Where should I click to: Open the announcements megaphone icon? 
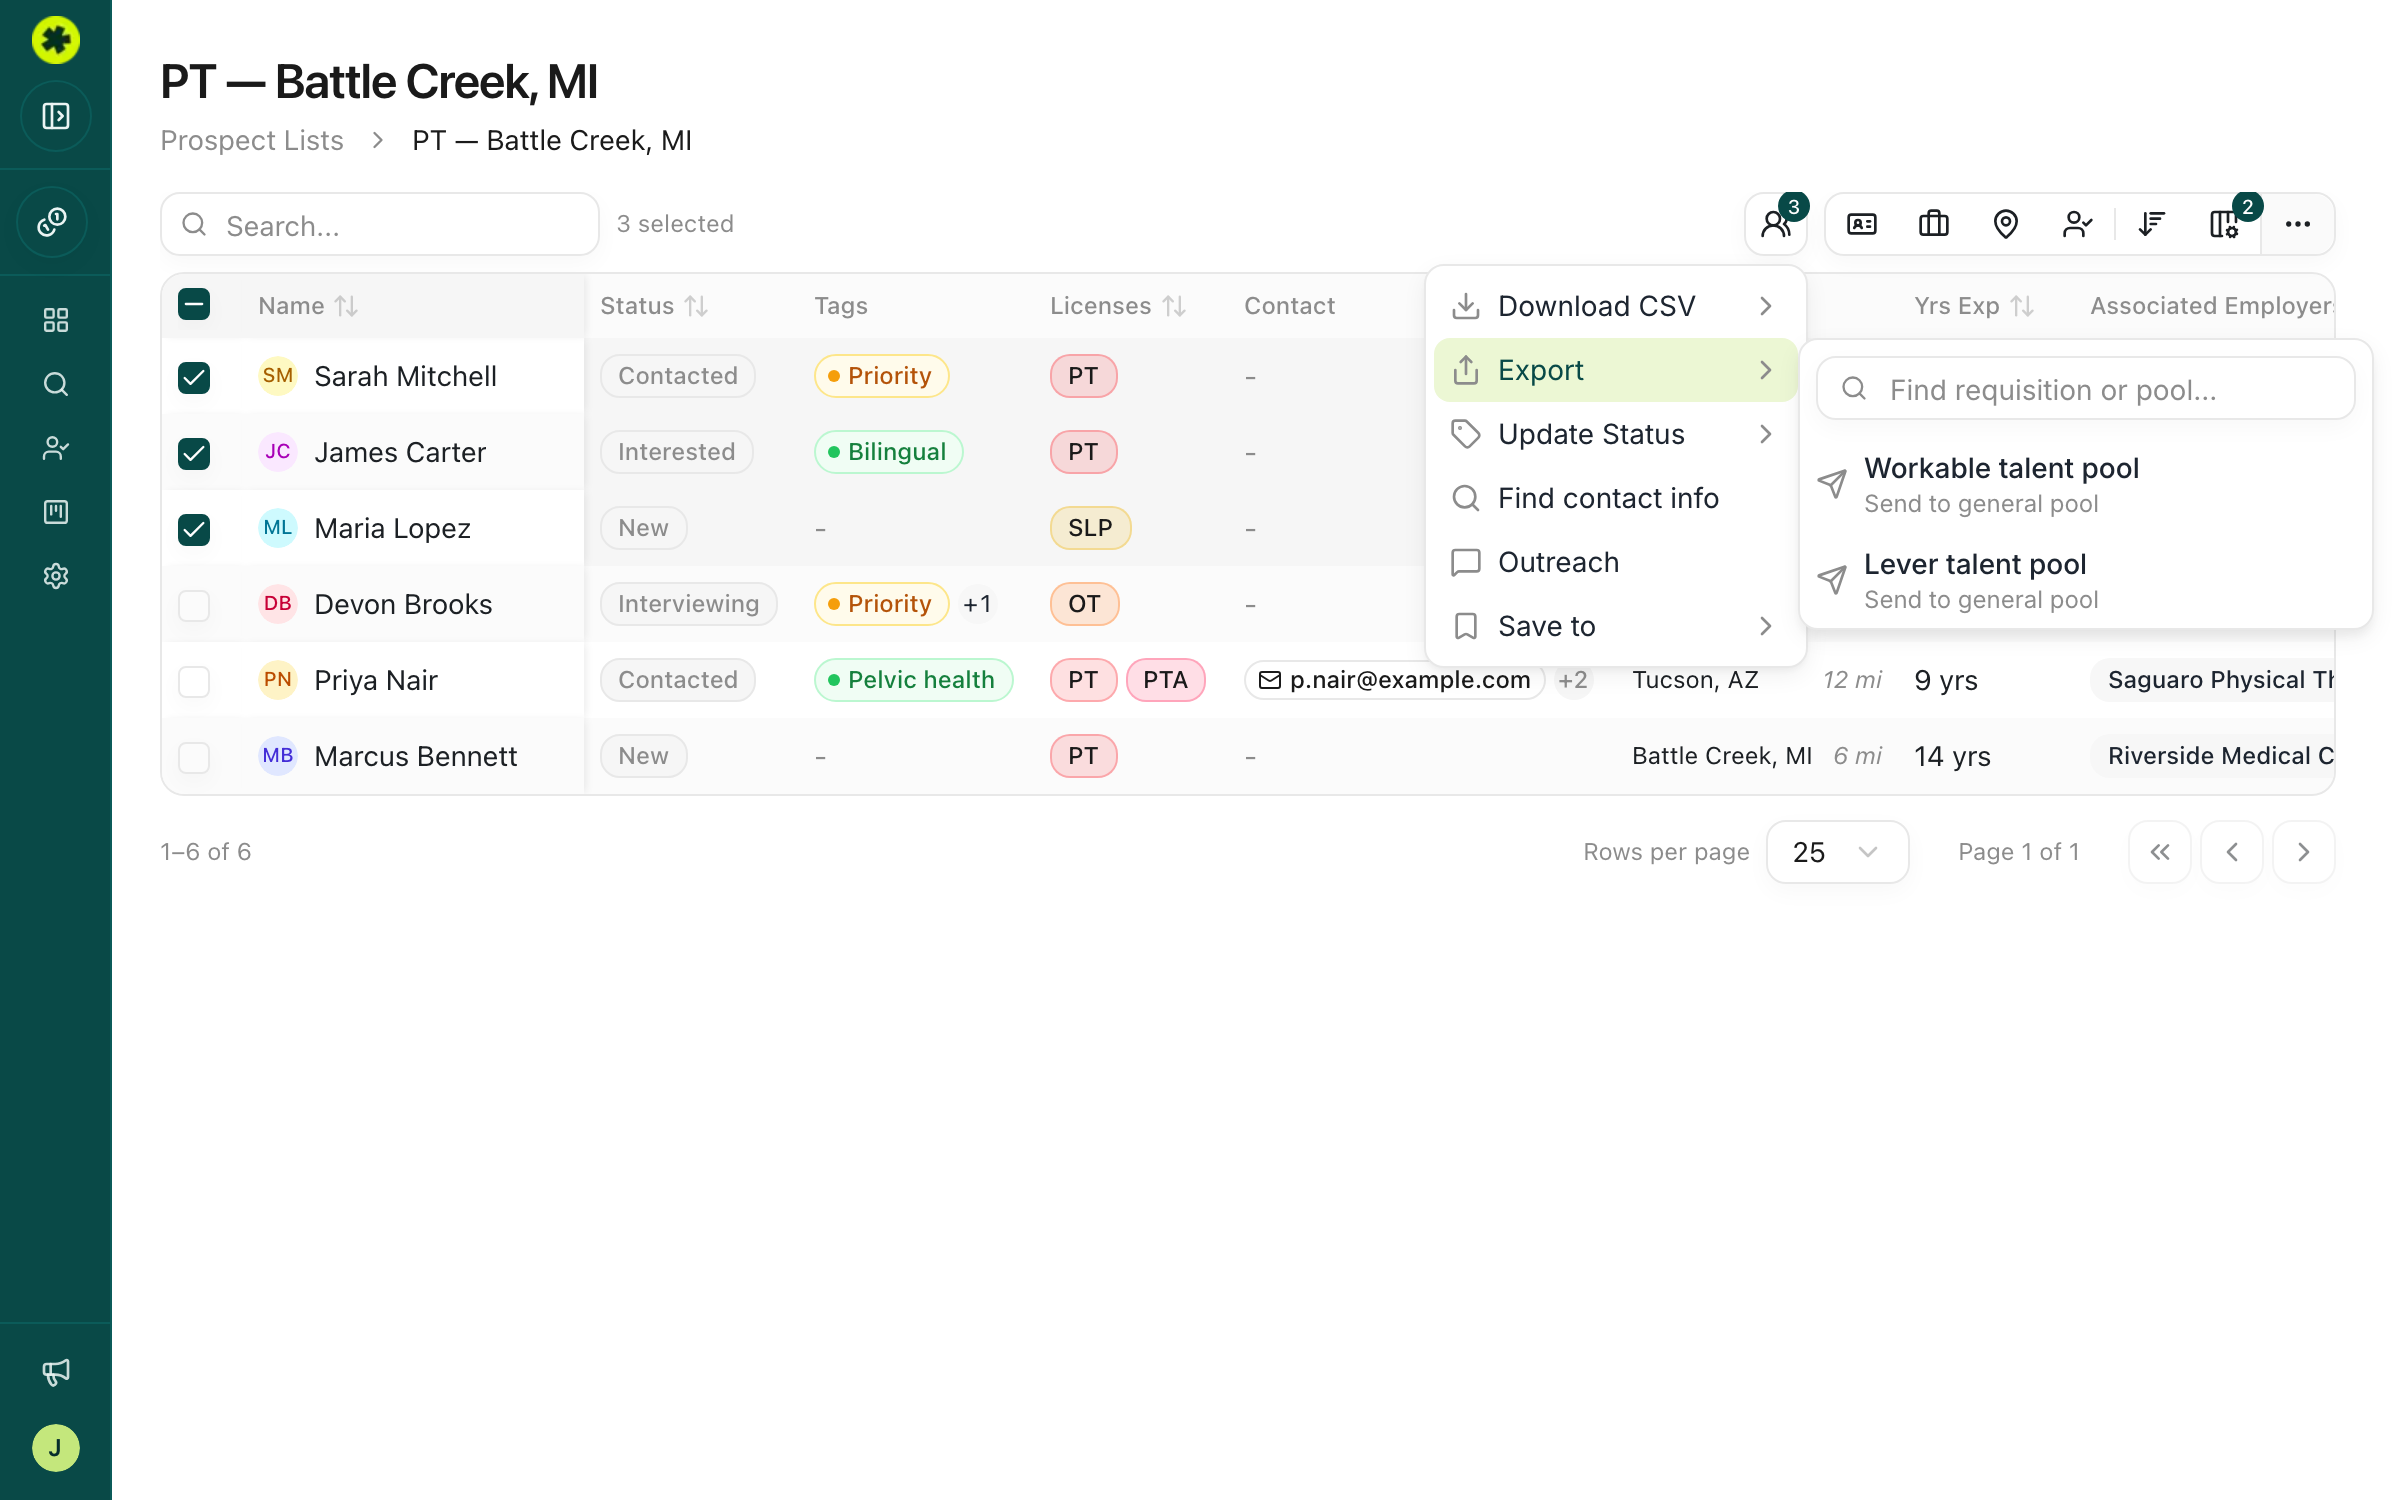56,1372
